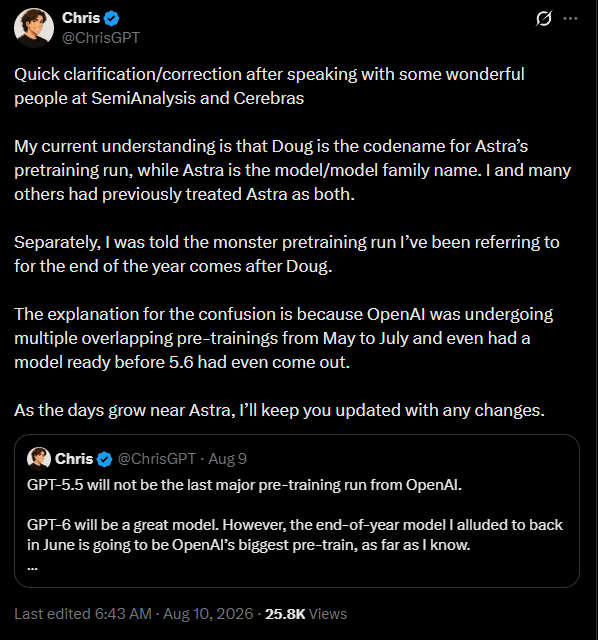Open the small avatar in the quoted post

click(39, 458)
